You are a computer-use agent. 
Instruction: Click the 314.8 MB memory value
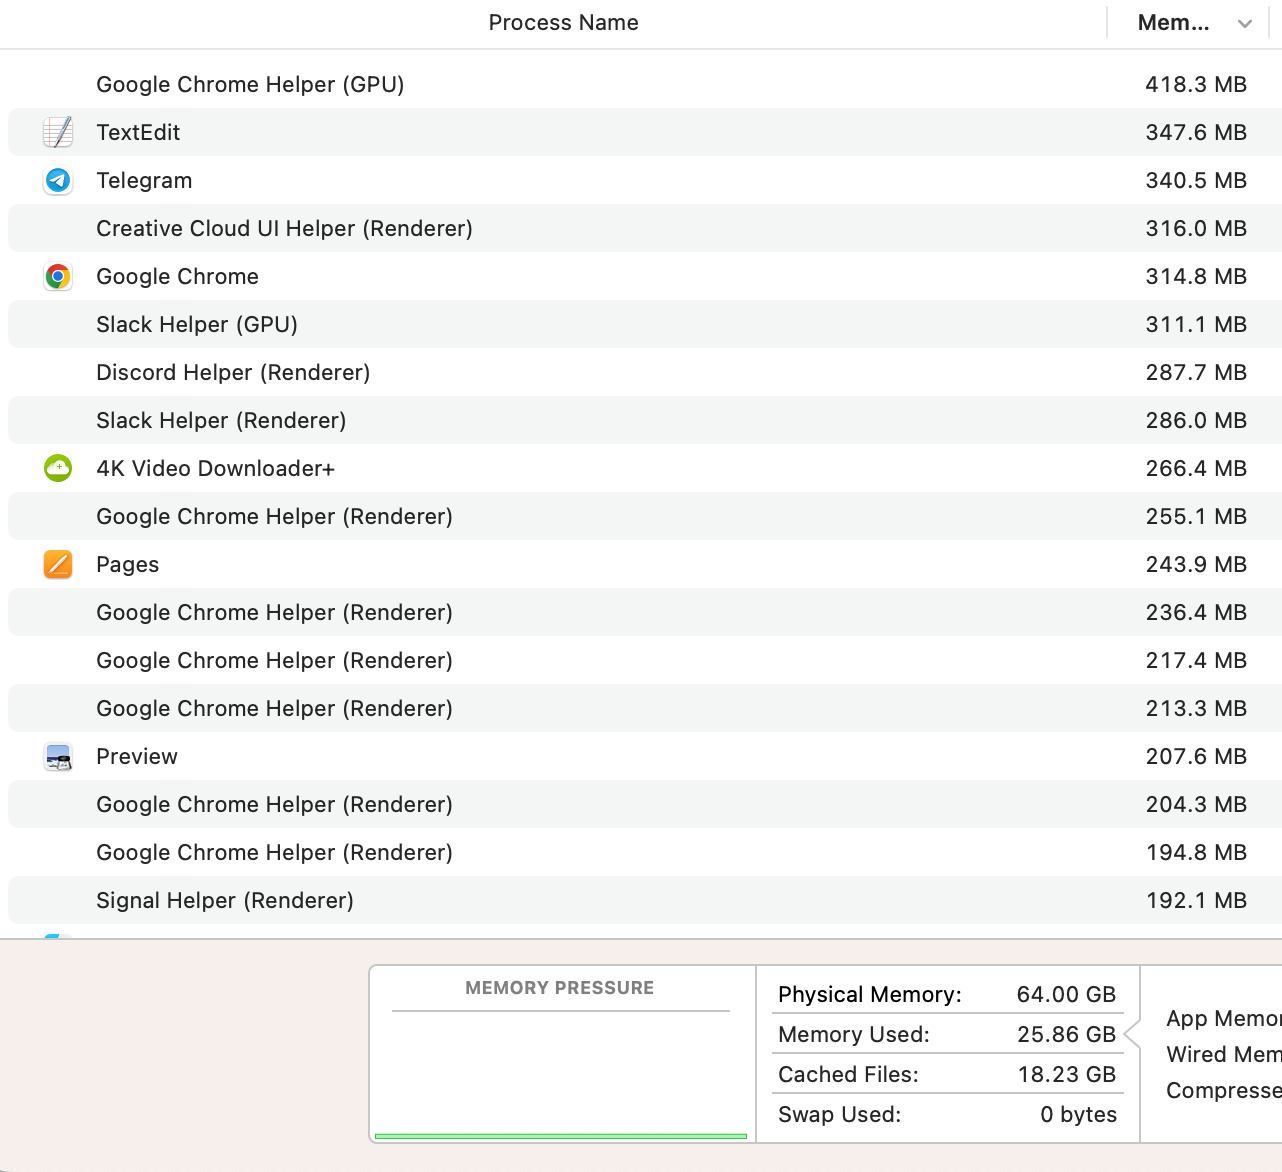(x=1196, y=276)
